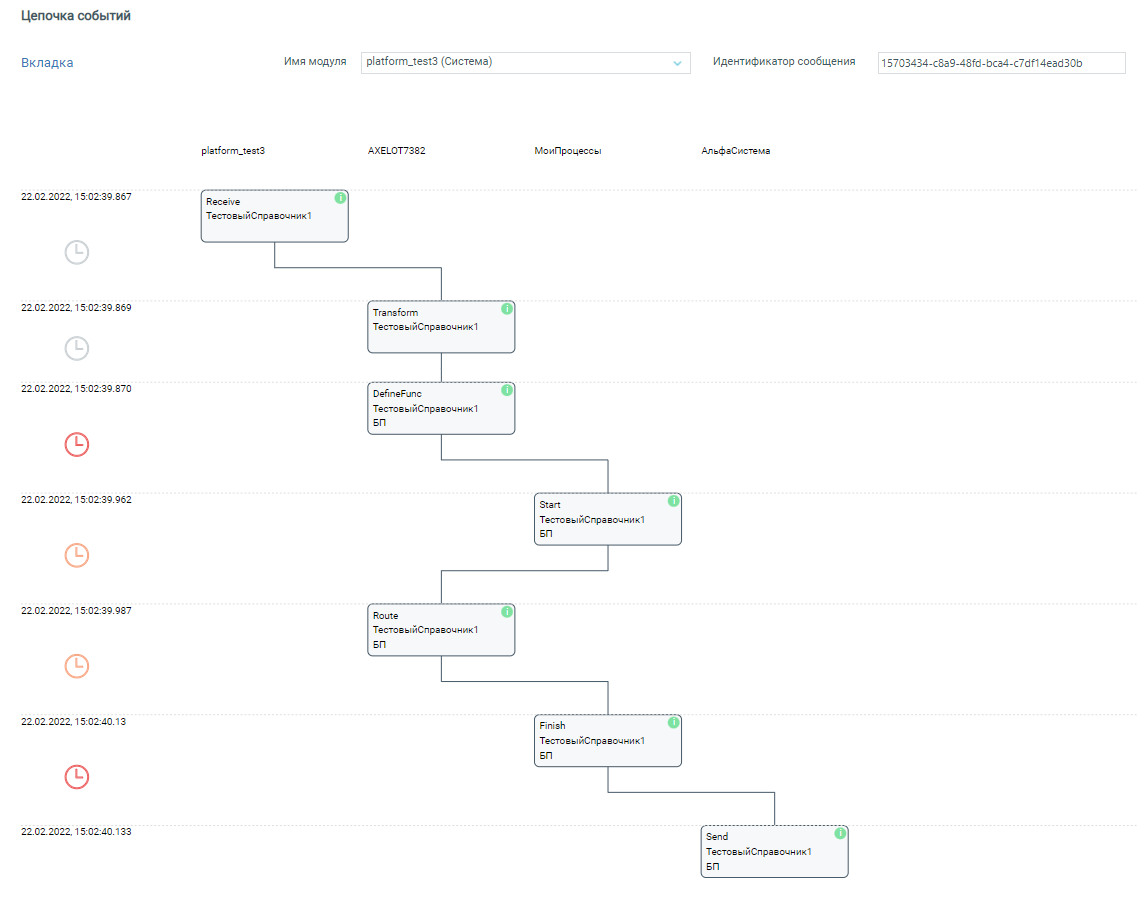Viewport: 1137px width, 898px height.
Task: Click the info icon on Transform node
Action: click(507, 309)
